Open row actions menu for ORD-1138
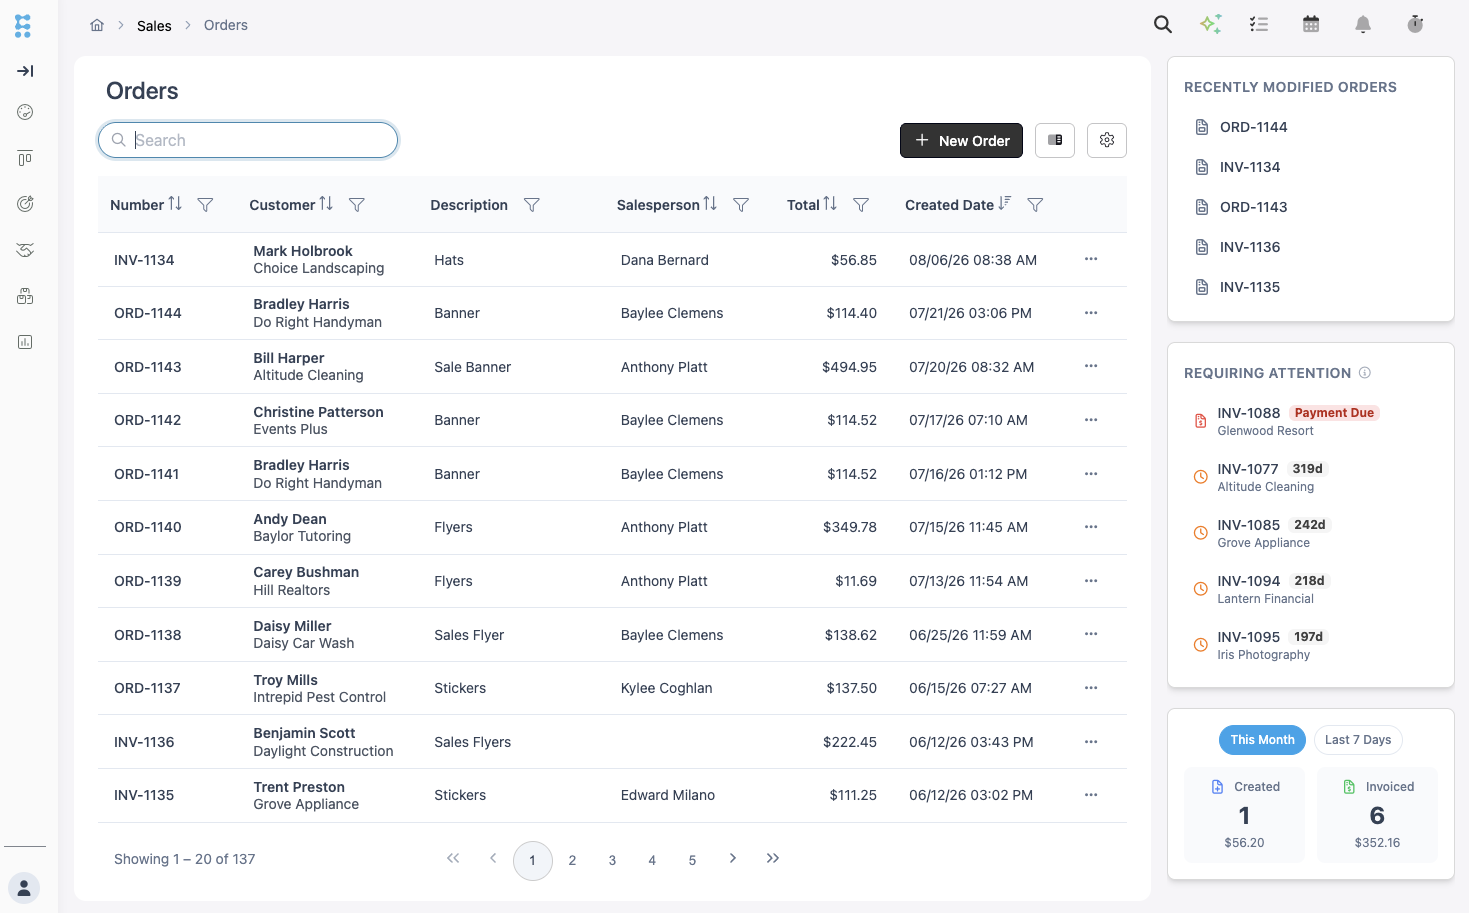 (1091, 634)
